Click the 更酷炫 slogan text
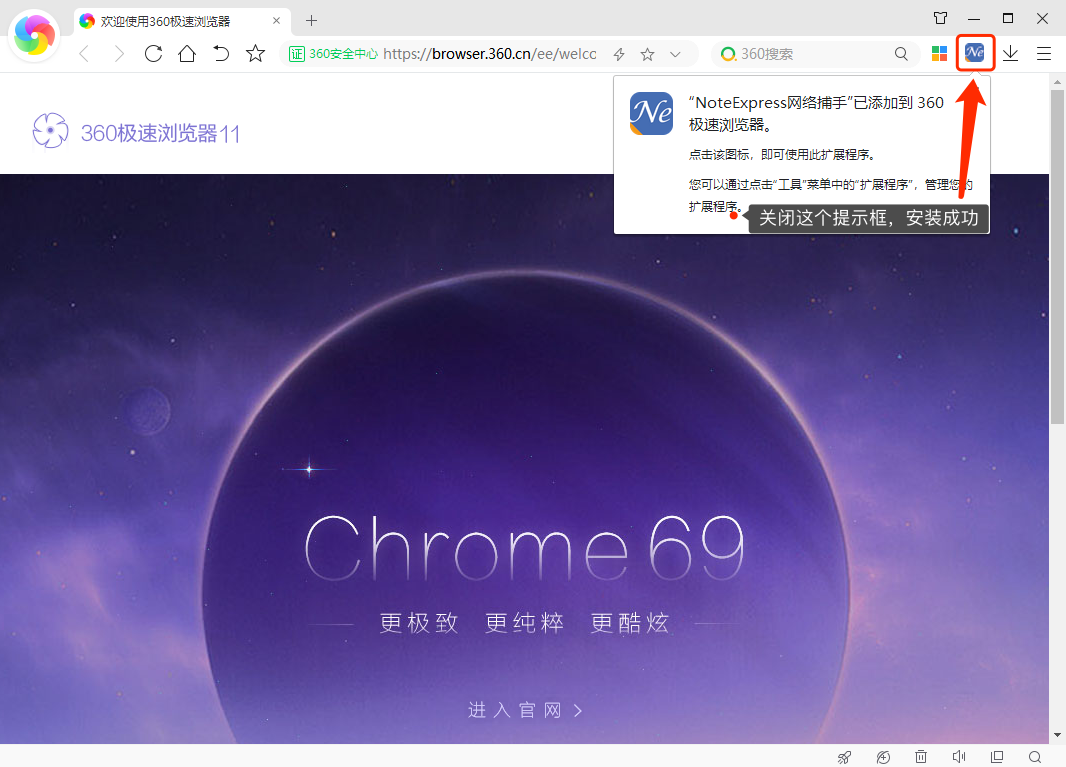 pyautogui.click(x=630, y=623)
